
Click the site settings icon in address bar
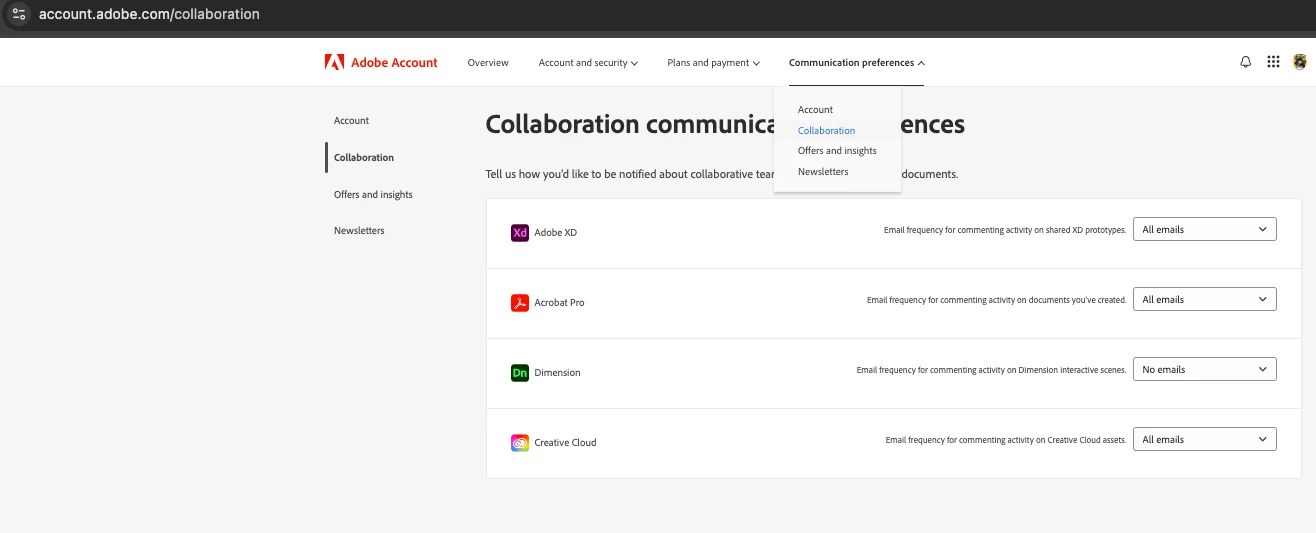18,14
